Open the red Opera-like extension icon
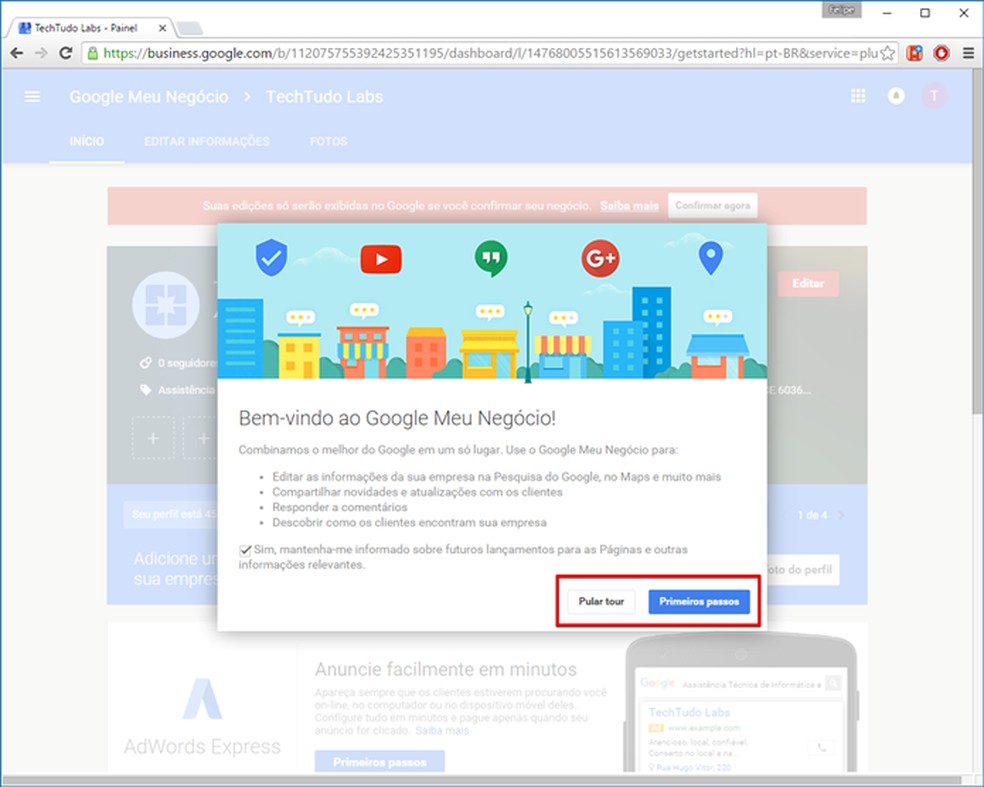 point(941,53)
